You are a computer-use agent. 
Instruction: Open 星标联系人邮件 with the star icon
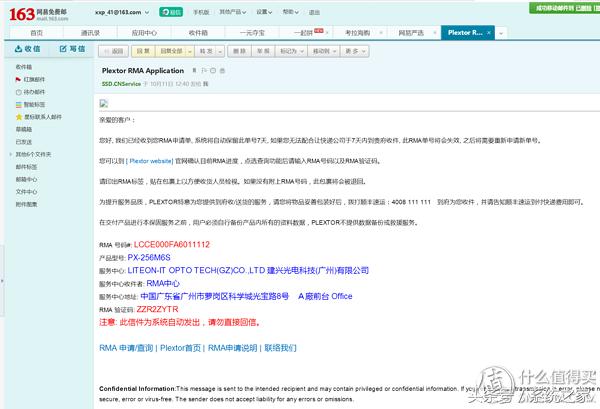[x=38, y=117]
